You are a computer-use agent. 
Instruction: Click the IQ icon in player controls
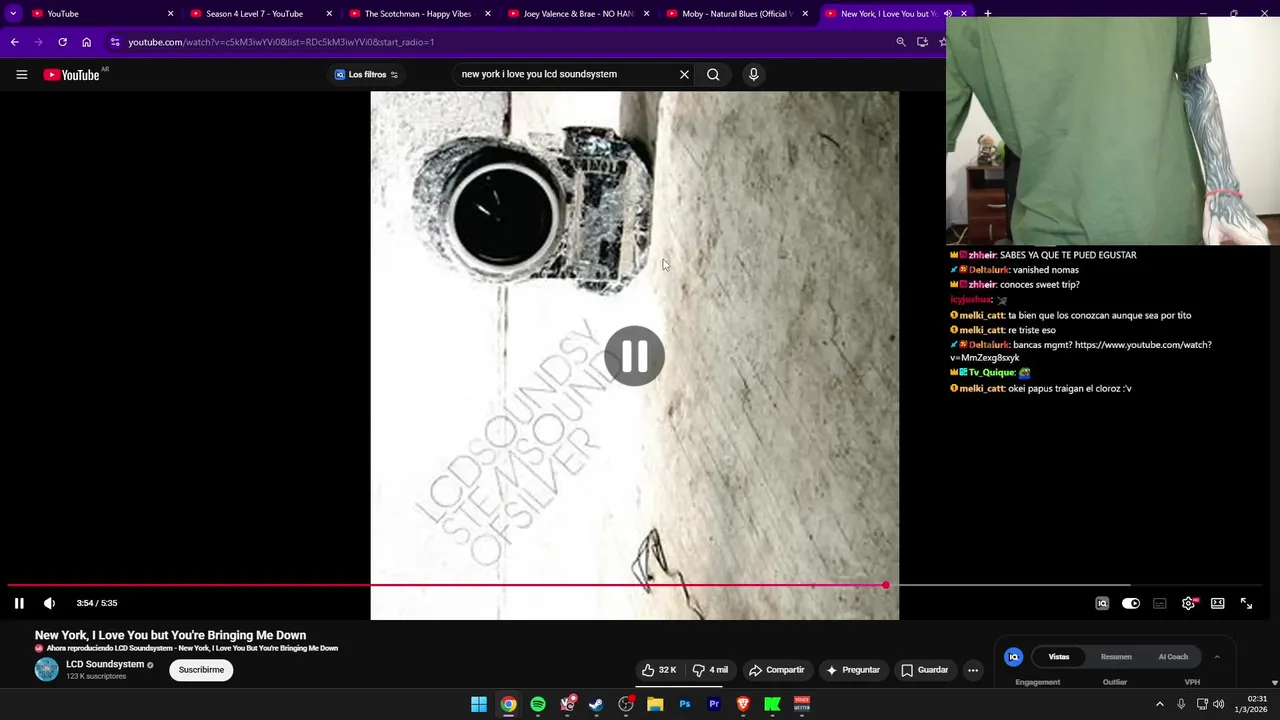click(x=1102, y=603)
